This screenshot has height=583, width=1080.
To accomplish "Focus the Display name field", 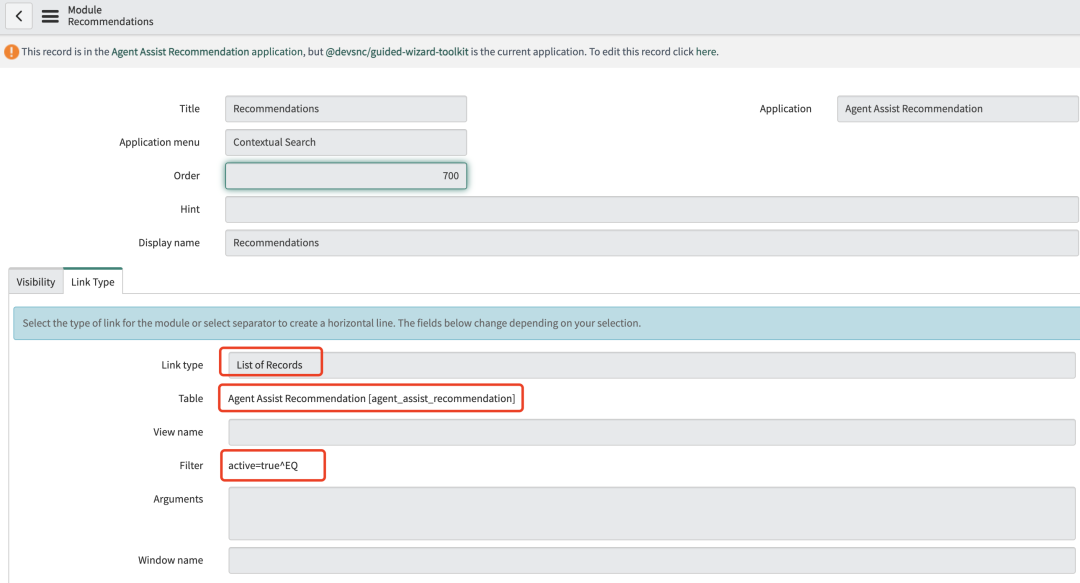I will (x=651, y=243).
